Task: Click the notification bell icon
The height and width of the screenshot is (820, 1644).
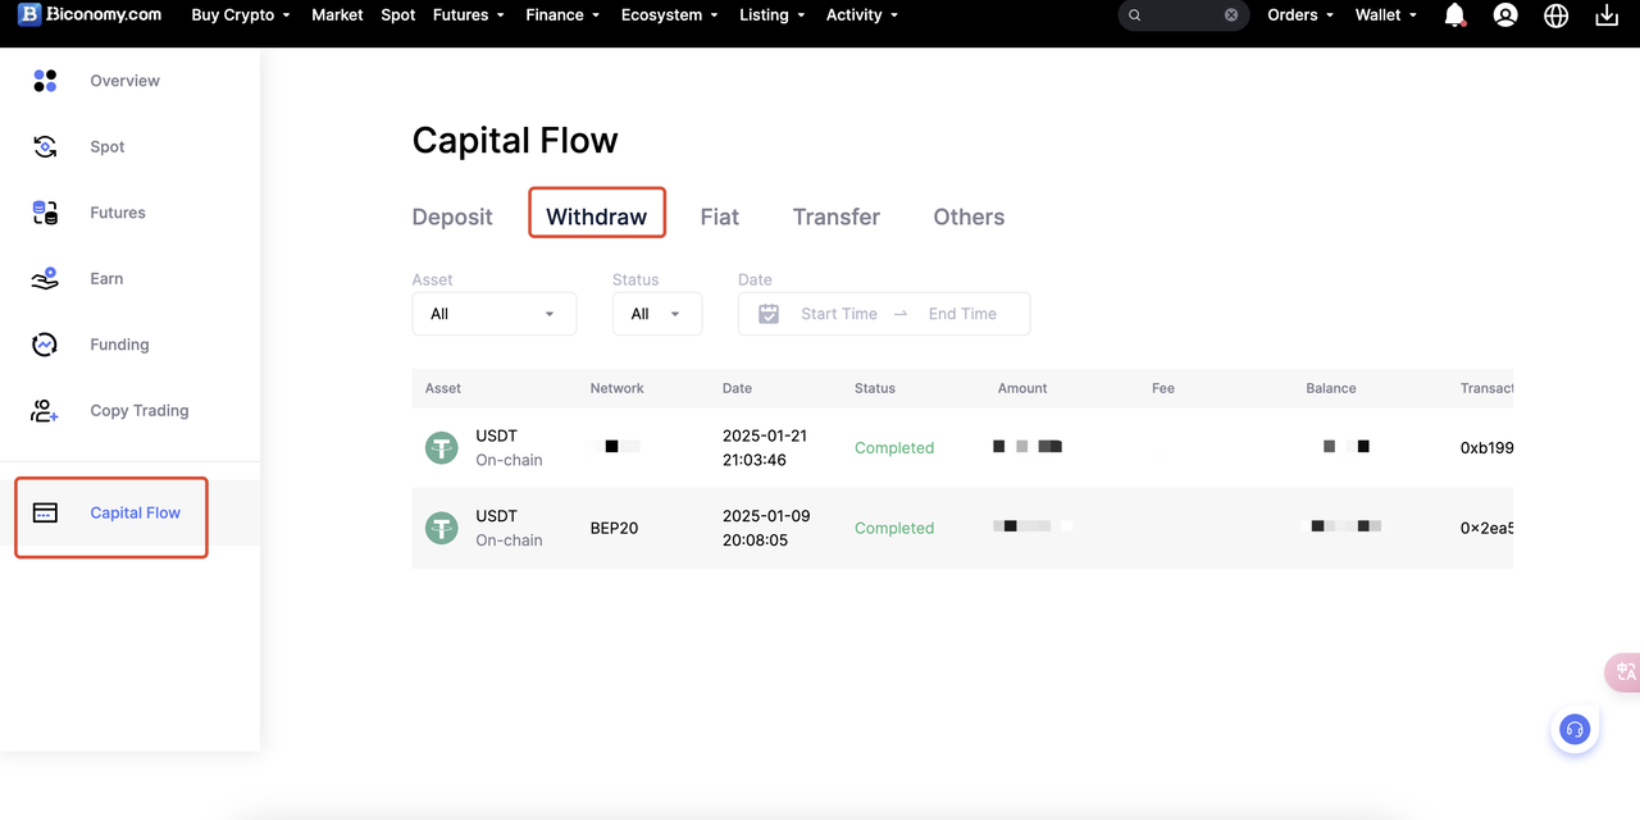Action: click(1455, 15)
